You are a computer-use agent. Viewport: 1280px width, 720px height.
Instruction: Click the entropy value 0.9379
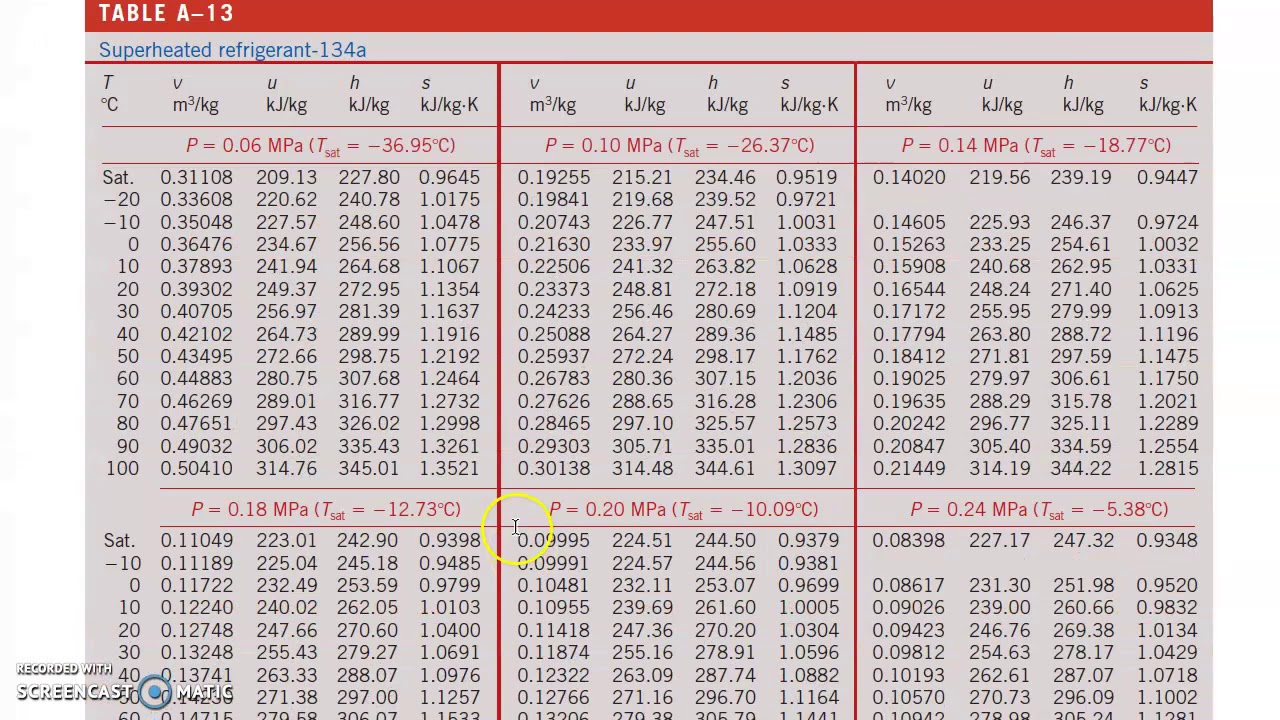(808, 541)
